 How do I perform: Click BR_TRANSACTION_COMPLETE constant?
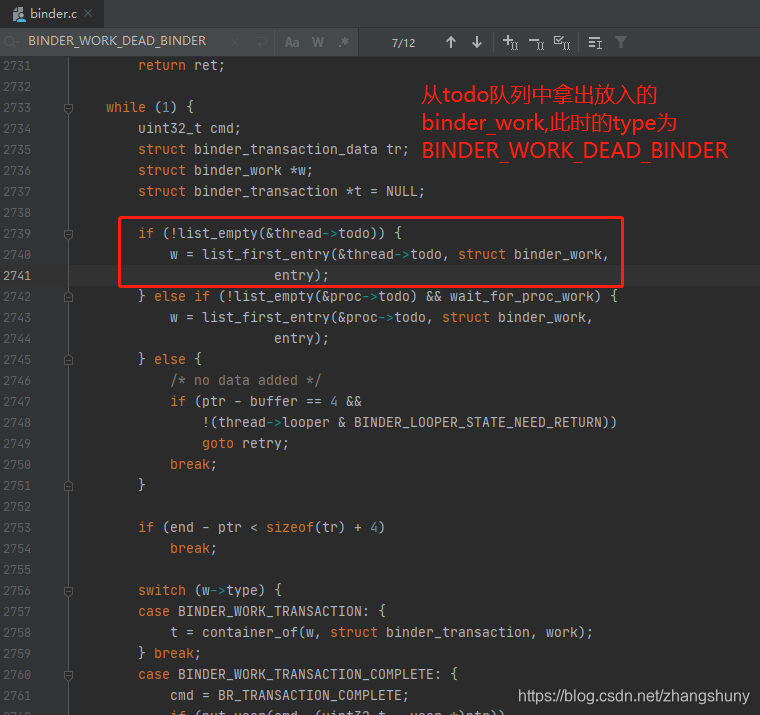click(309, 696)
